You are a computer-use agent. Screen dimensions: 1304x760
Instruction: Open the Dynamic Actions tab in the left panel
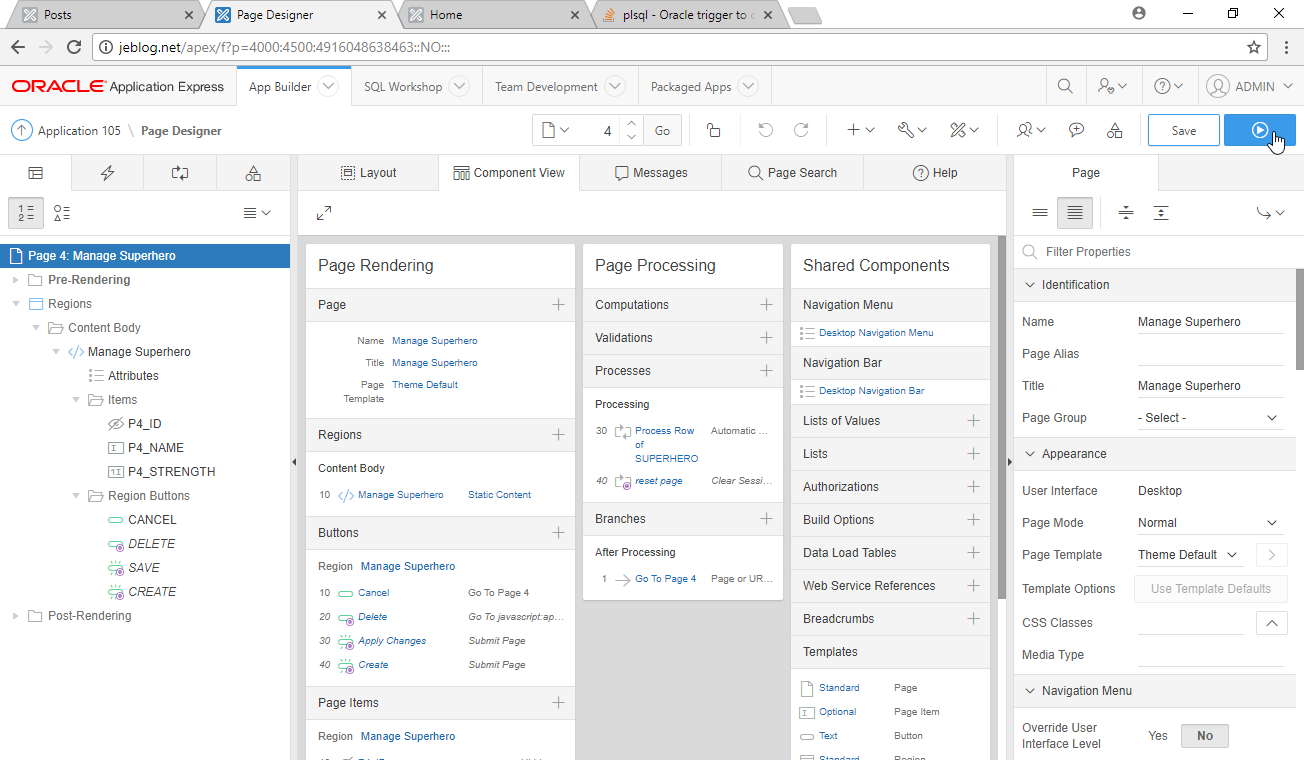(107, 172)
